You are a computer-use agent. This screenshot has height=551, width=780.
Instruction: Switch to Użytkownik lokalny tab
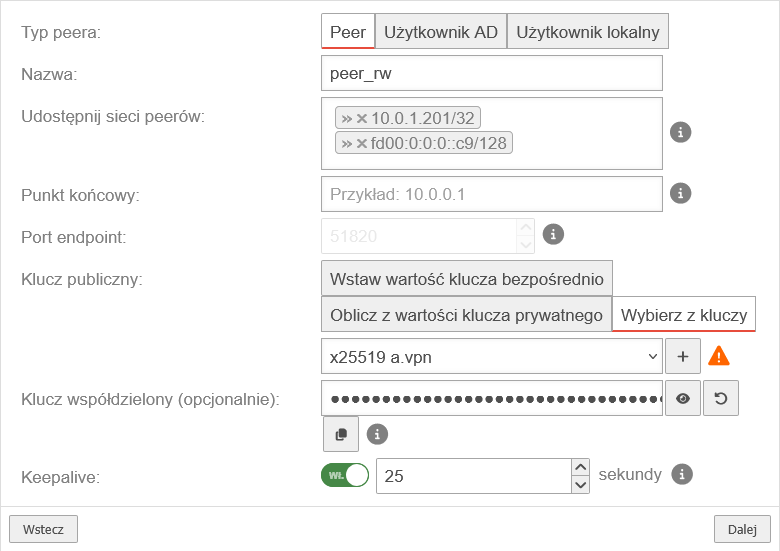coord(587,31)
